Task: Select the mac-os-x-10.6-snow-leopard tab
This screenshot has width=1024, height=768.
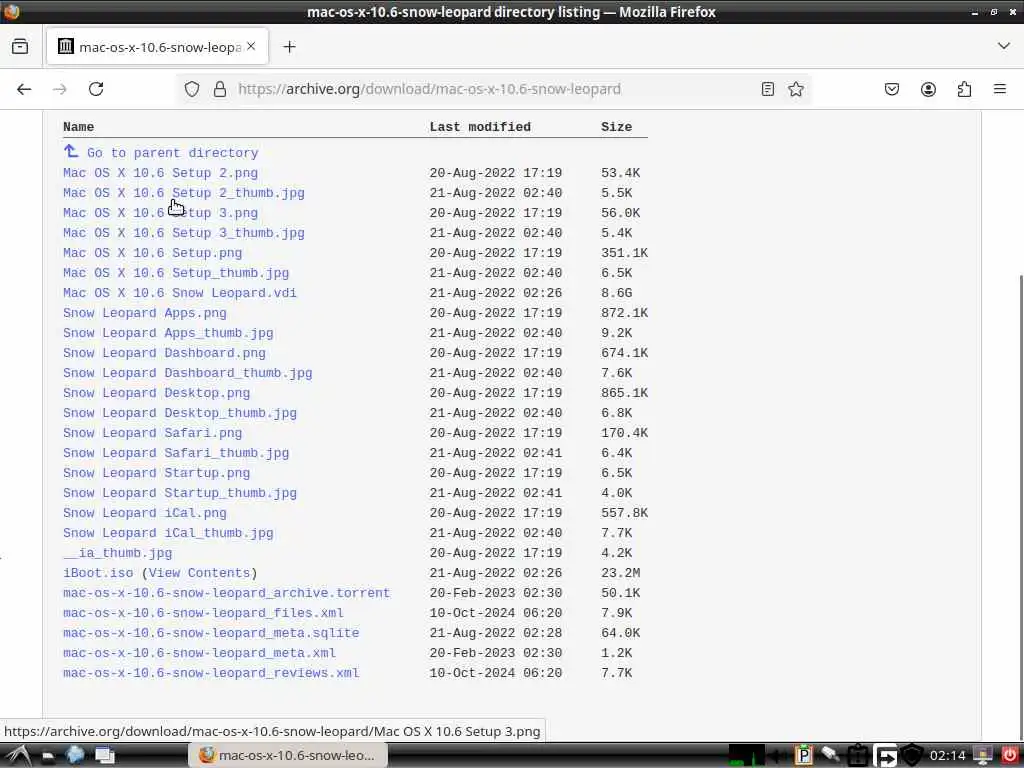Action: (157, 46)
